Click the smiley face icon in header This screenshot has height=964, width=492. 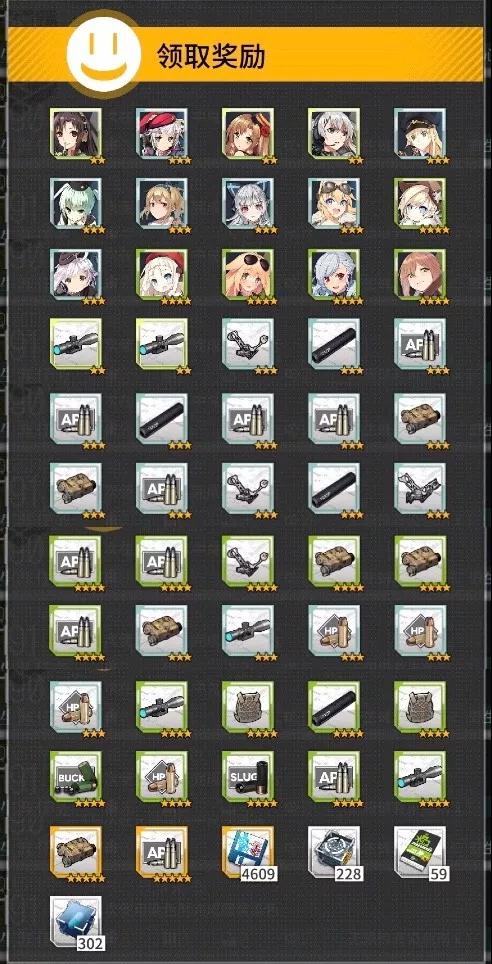point(105,52)
